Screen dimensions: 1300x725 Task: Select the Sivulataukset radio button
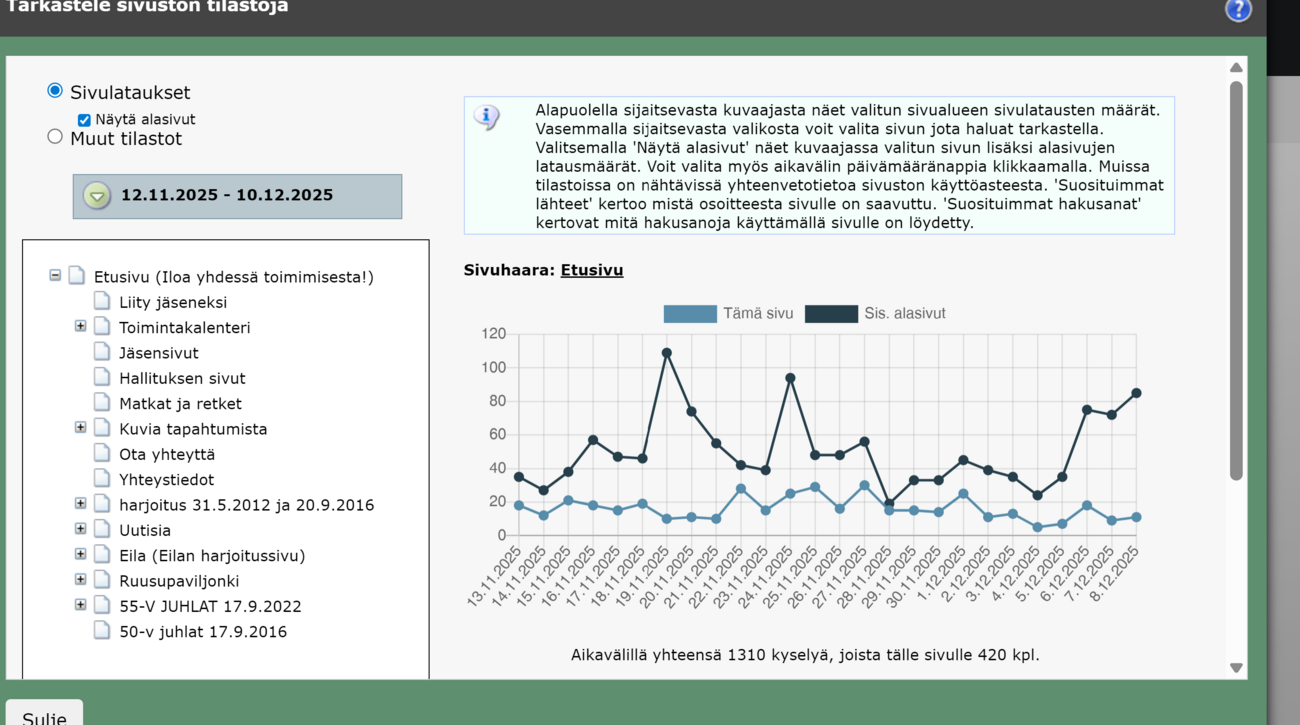pyautogui.click(x=55, y=91)
